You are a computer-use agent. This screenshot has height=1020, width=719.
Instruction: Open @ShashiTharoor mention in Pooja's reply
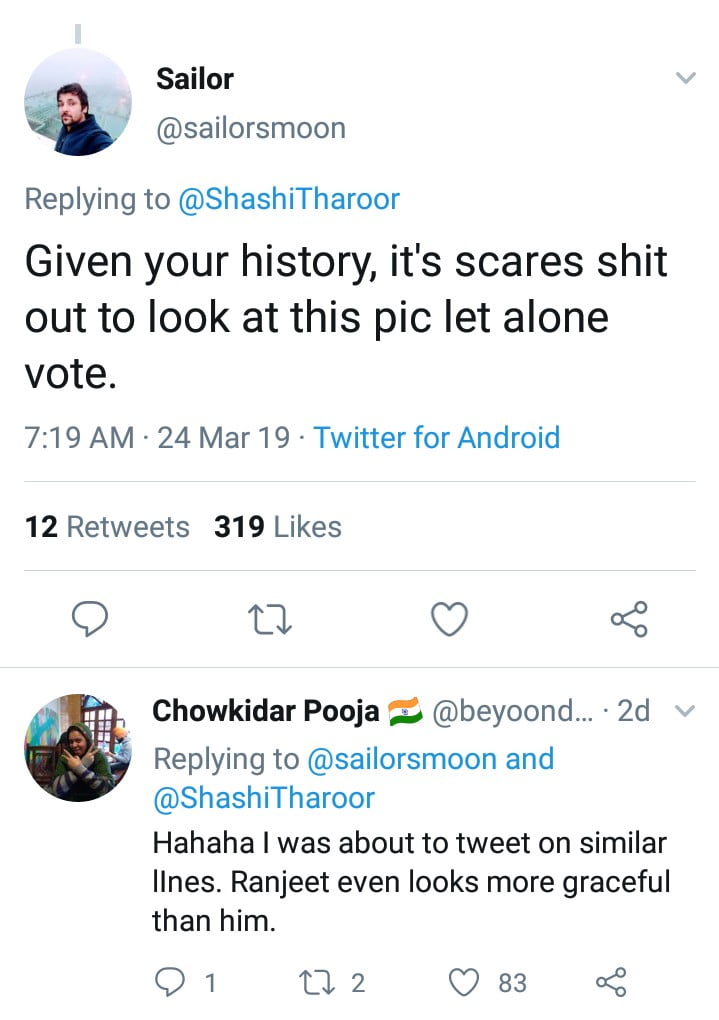264,797
